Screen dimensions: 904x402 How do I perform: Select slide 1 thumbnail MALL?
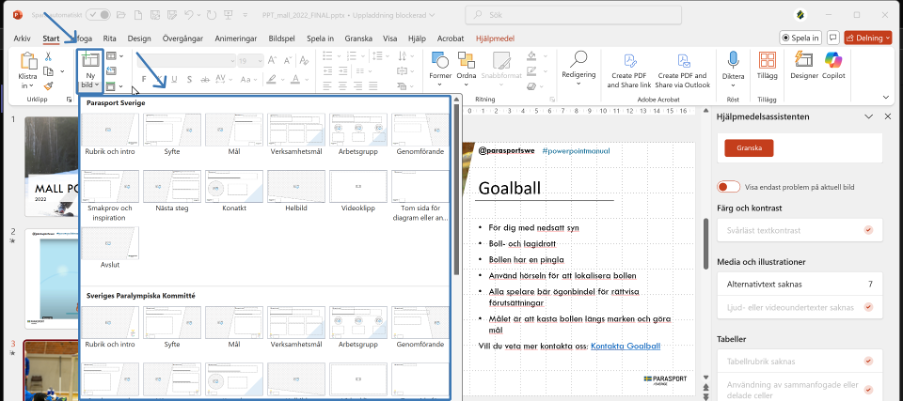[x=52, y=168]
